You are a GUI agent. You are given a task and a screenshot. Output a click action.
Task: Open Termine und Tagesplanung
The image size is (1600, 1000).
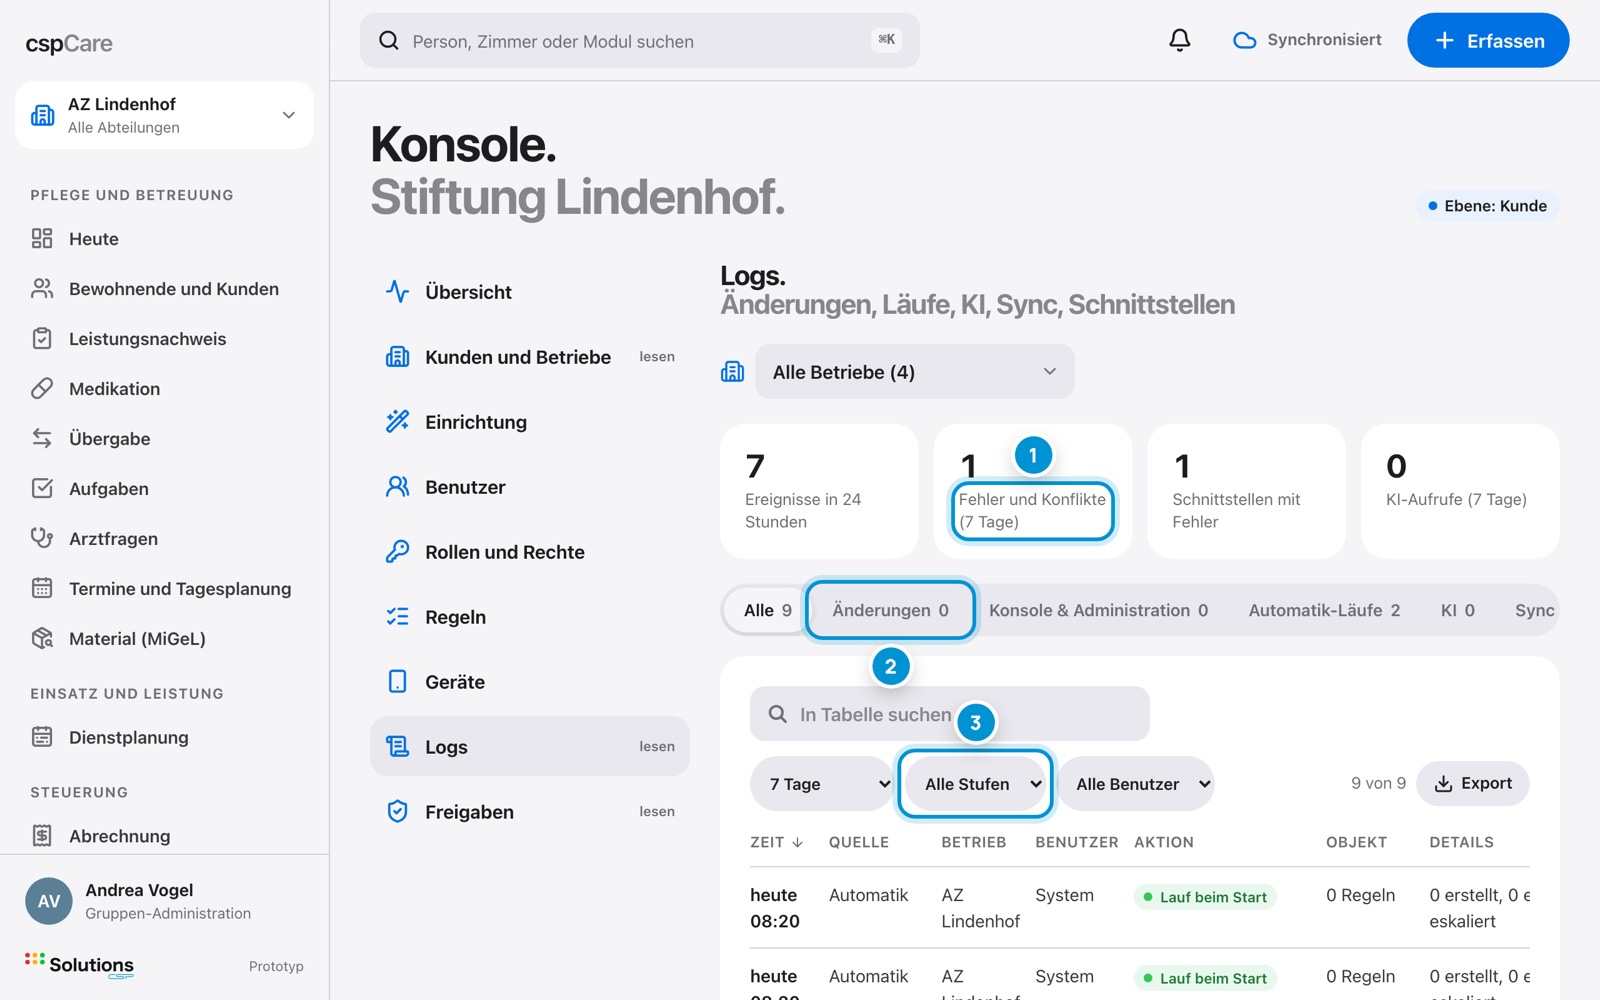164,589
